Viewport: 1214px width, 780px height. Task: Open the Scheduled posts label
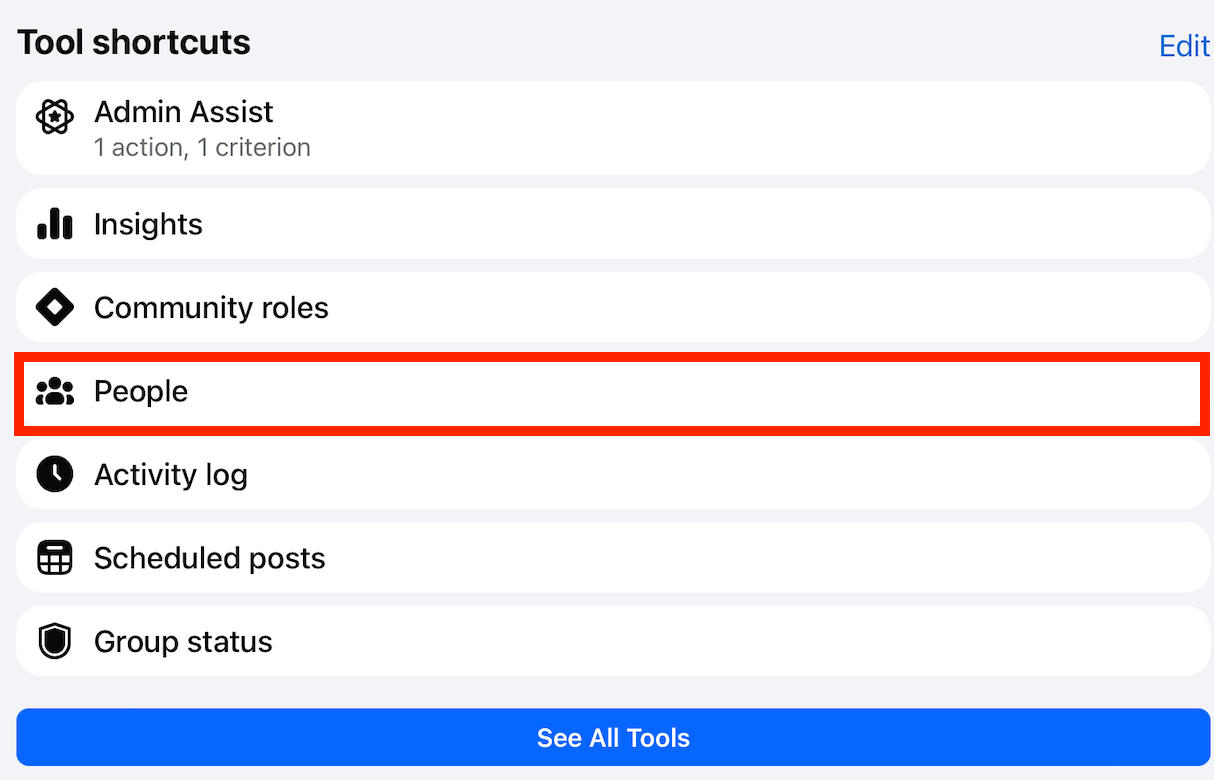coord(210,558)
